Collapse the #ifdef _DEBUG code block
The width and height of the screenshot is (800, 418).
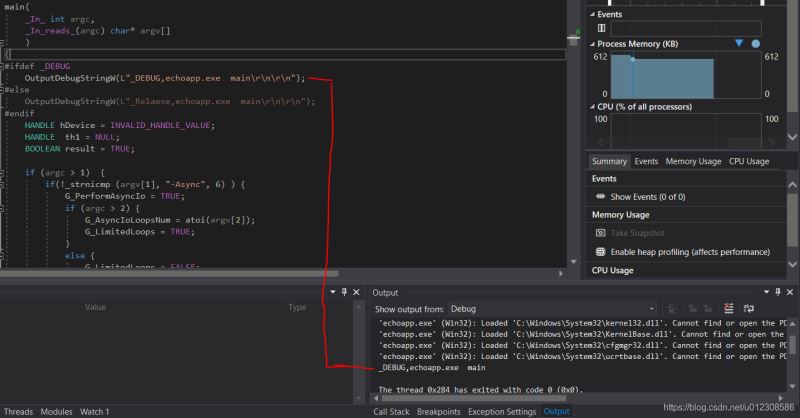tap(3, 66)
